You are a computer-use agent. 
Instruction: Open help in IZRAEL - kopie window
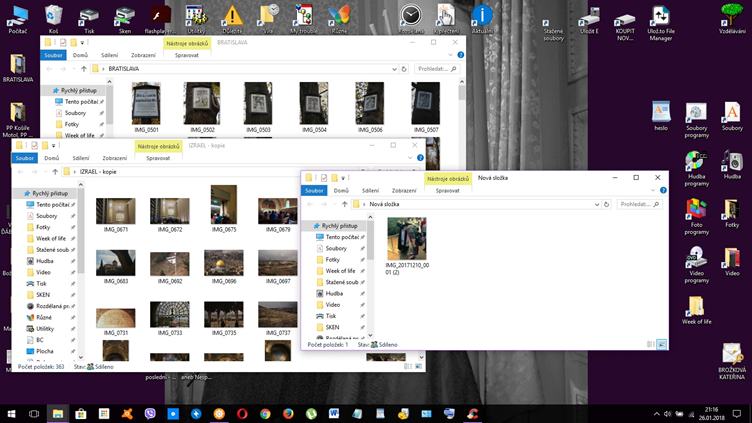click(420, 158)
